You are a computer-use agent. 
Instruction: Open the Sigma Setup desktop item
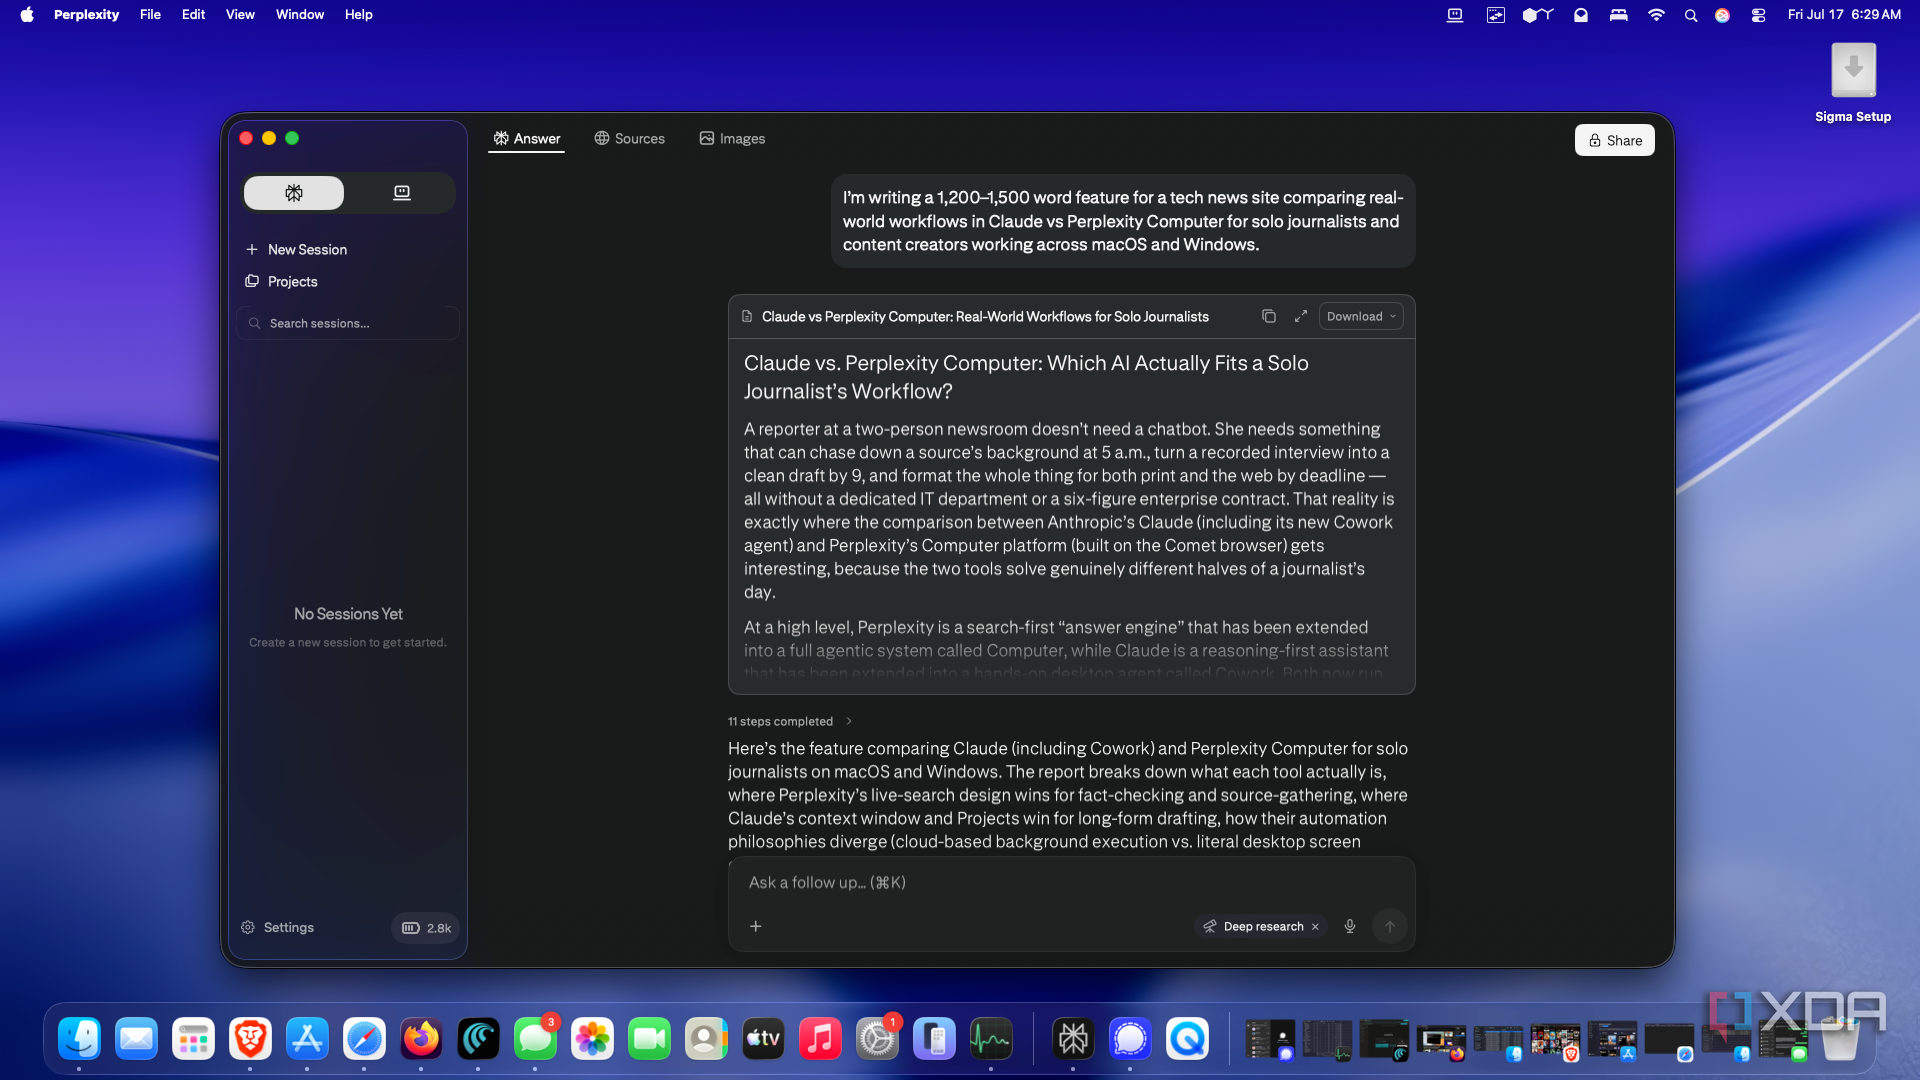[1853, 83]
